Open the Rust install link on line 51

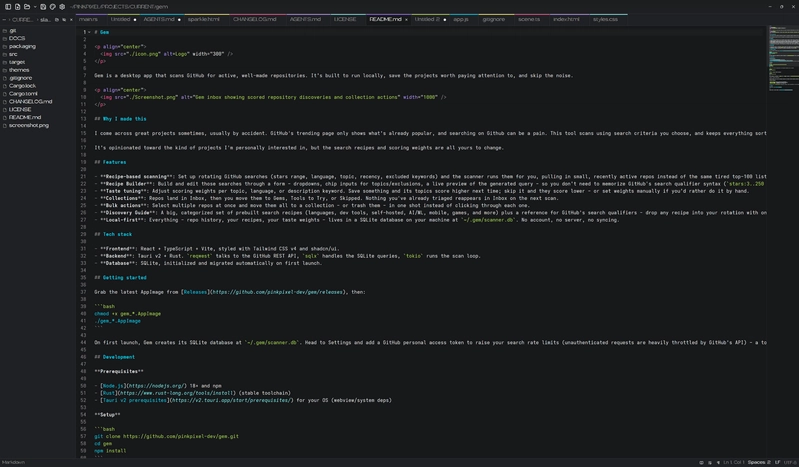click(111, 393)
